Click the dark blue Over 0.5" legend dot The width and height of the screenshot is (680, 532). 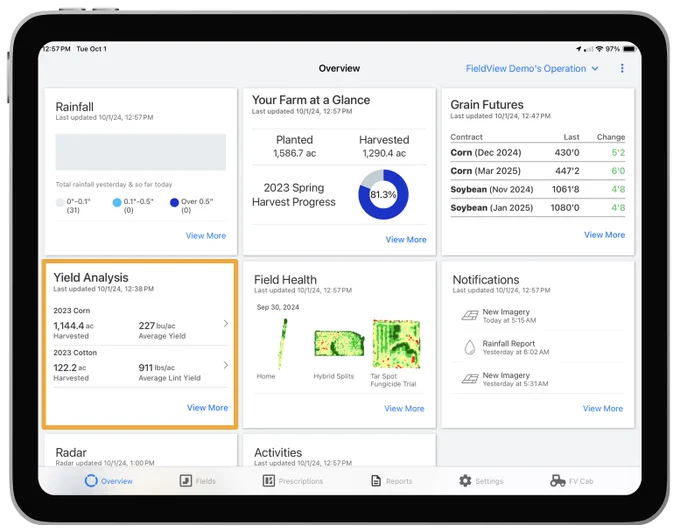[x=174, y=202]
